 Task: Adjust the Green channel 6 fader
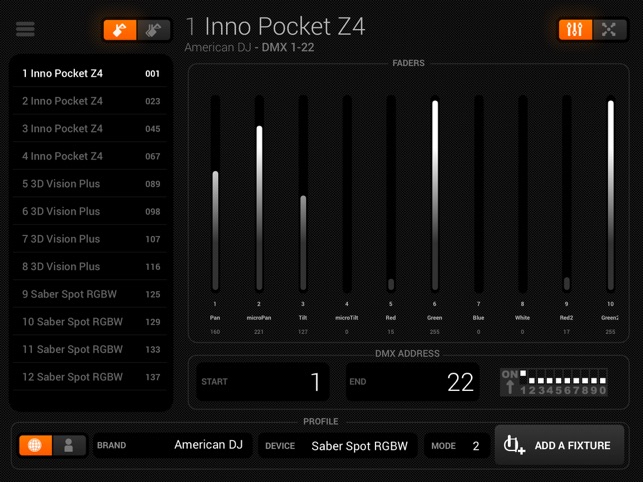pyautogui.click(x=435, y=194)
